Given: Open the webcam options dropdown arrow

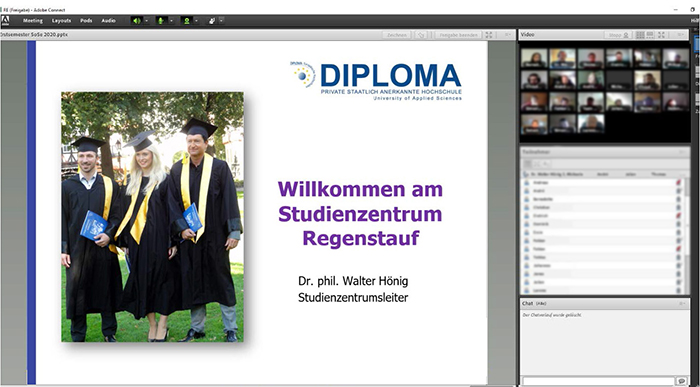Looking at the screenshot, I should [196, 21].
